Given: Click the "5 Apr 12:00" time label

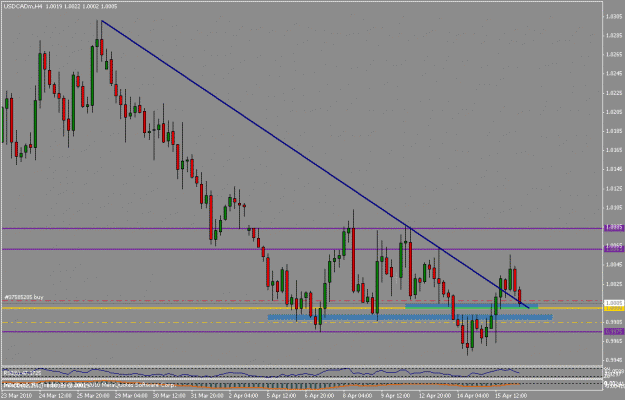Looking at the screenshot, I should 282,396.
